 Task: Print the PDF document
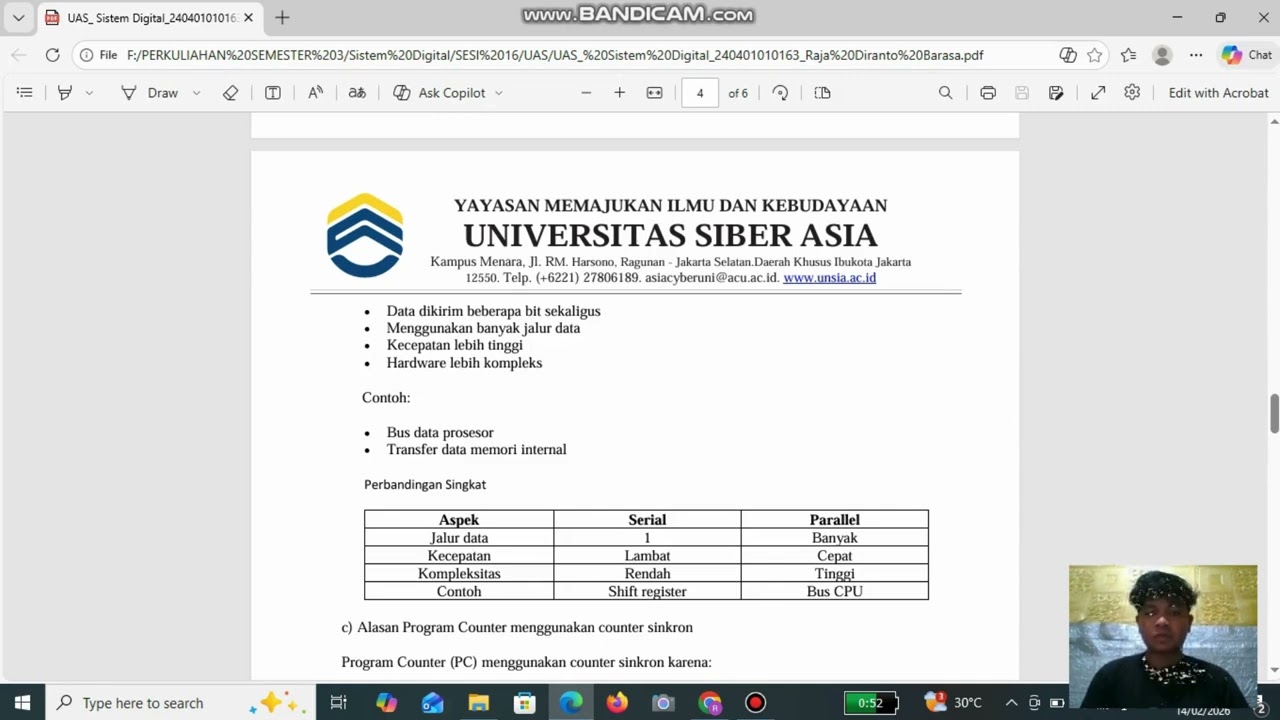point(988,93)
